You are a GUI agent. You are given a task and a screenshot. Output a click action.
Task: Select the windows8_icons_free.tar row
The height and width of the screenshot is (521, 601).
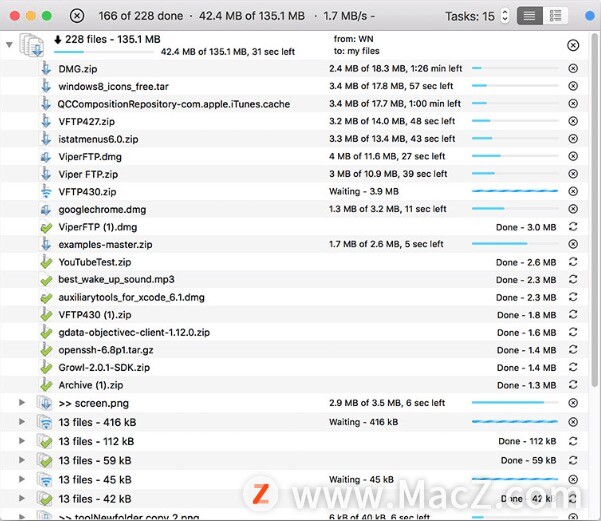point(294,86)
